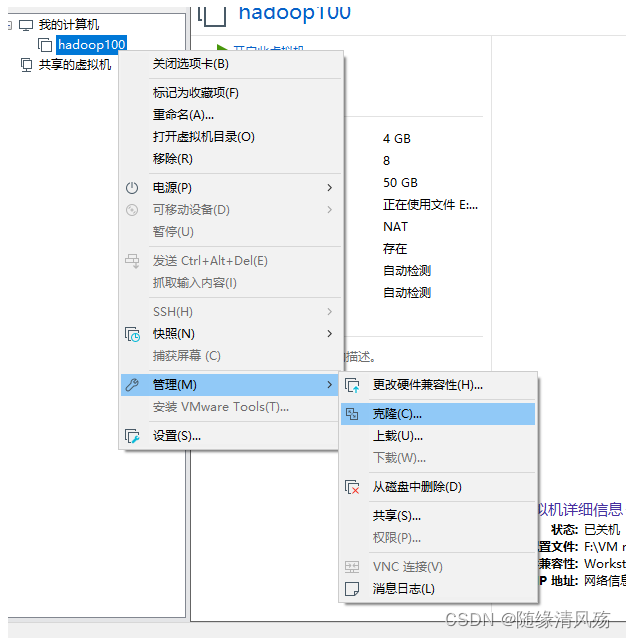Open 设置(S)... from the context menu
The image size is (626, 638).
pos(231,436)
